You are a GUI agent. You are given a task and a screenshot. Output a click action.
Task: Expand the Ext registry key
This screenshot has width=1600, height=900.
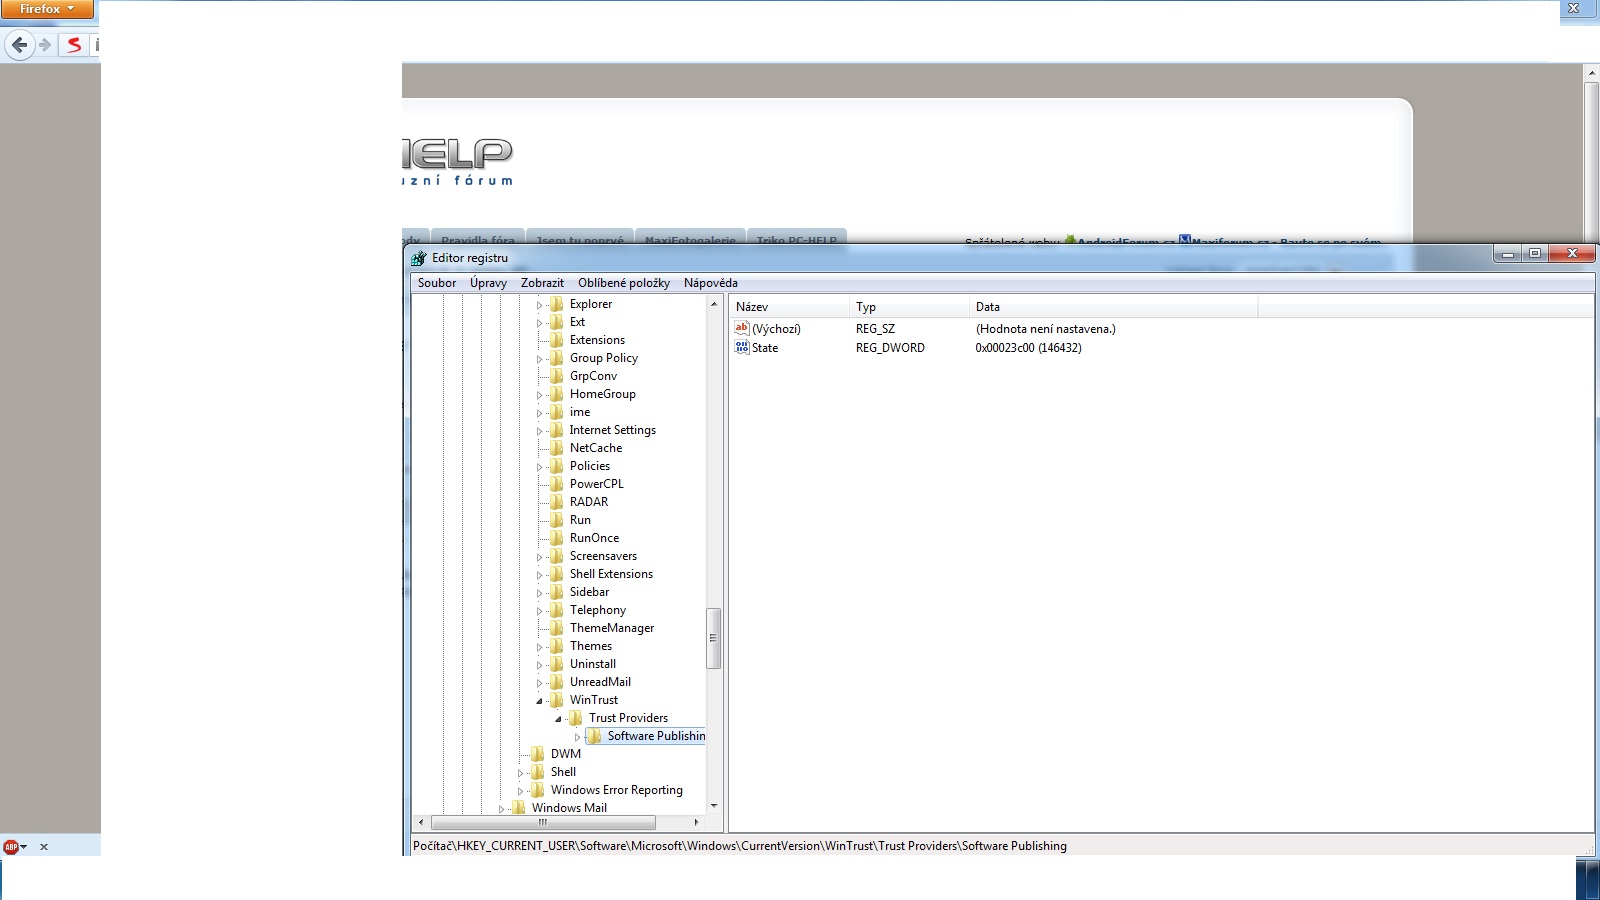point(539,323)
